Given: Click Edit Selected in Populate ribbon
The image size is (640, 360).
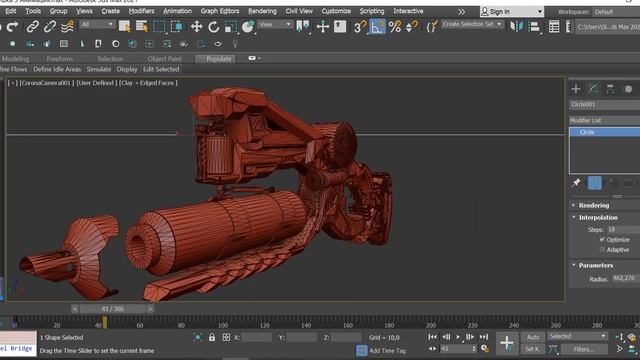Looking at the screenshot, I should (x=161, y=69).
